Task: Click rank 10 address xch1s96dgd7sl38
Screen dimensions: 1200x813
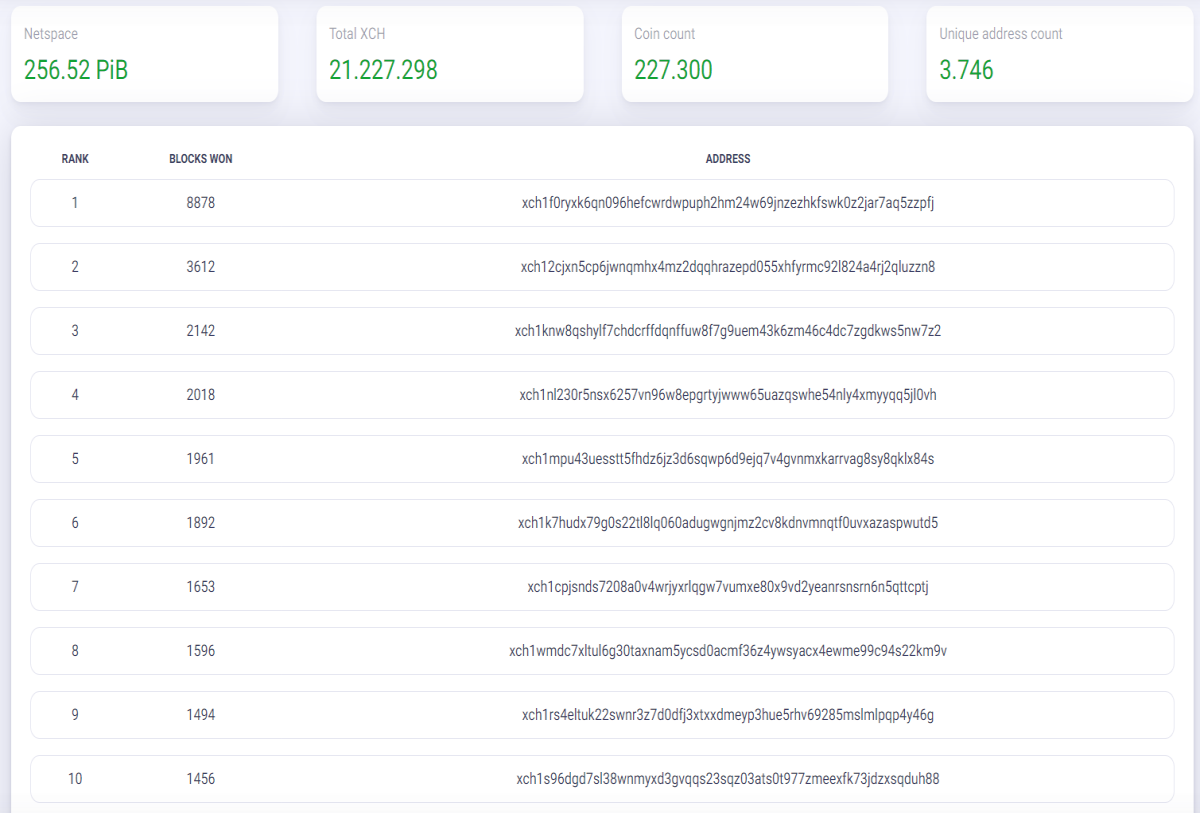Action: pyautogui.click(x=728, y=779)
